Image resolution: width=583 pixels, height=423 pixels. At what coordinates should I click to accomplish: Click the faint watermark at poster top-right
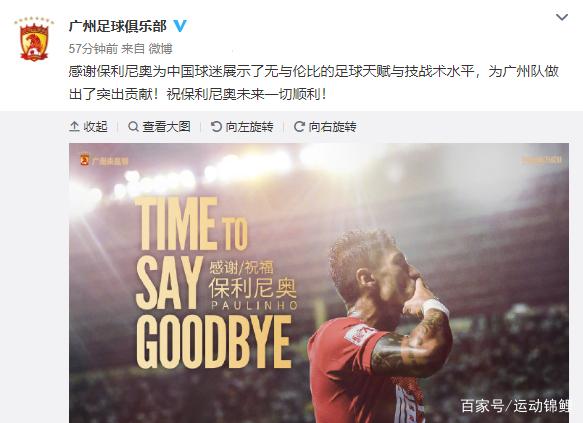(x=541, y=160)
